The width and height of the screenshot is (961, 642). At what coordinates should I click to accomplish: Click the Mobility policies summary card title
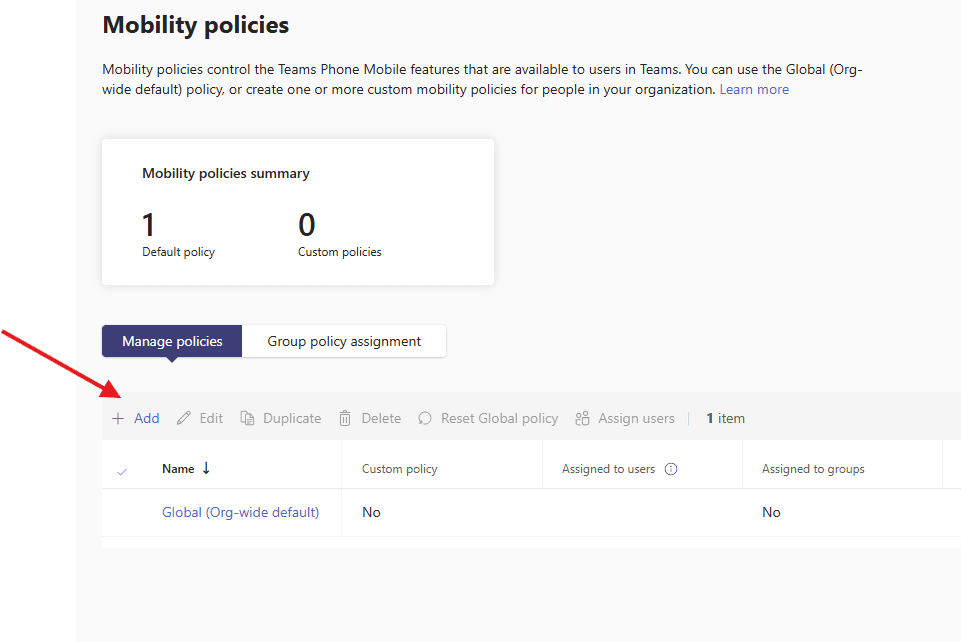[x=226, y=173]
